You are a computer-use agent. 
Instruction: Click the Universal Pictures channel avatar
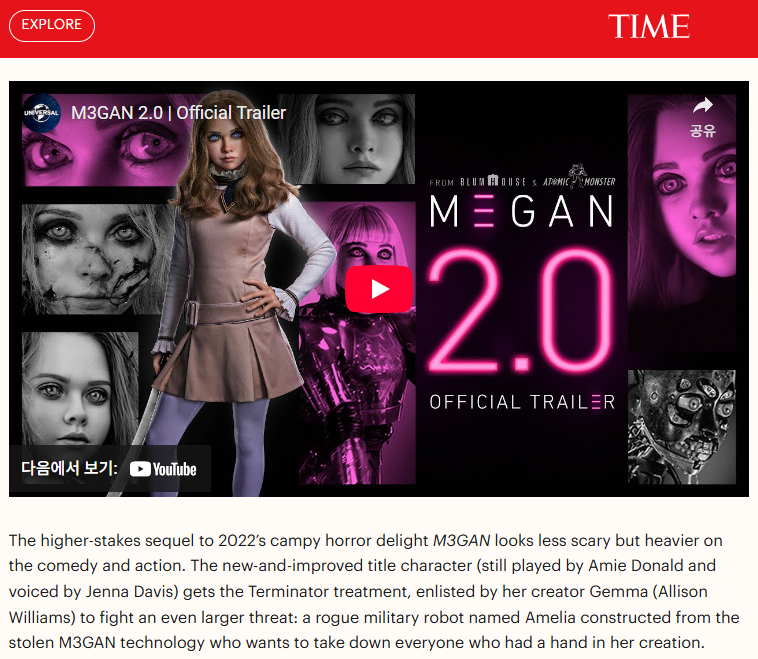[42, 113]
